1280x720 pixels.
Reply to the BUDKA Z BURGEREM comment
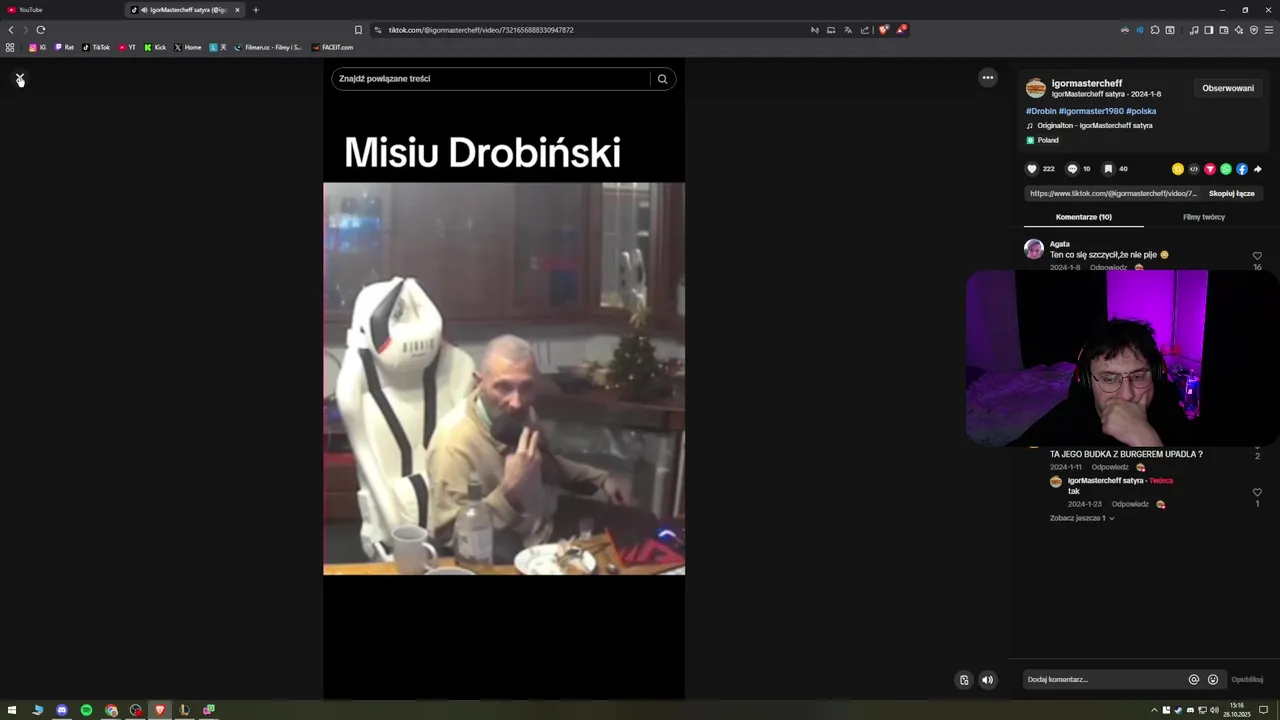(x=1110, y=467)
